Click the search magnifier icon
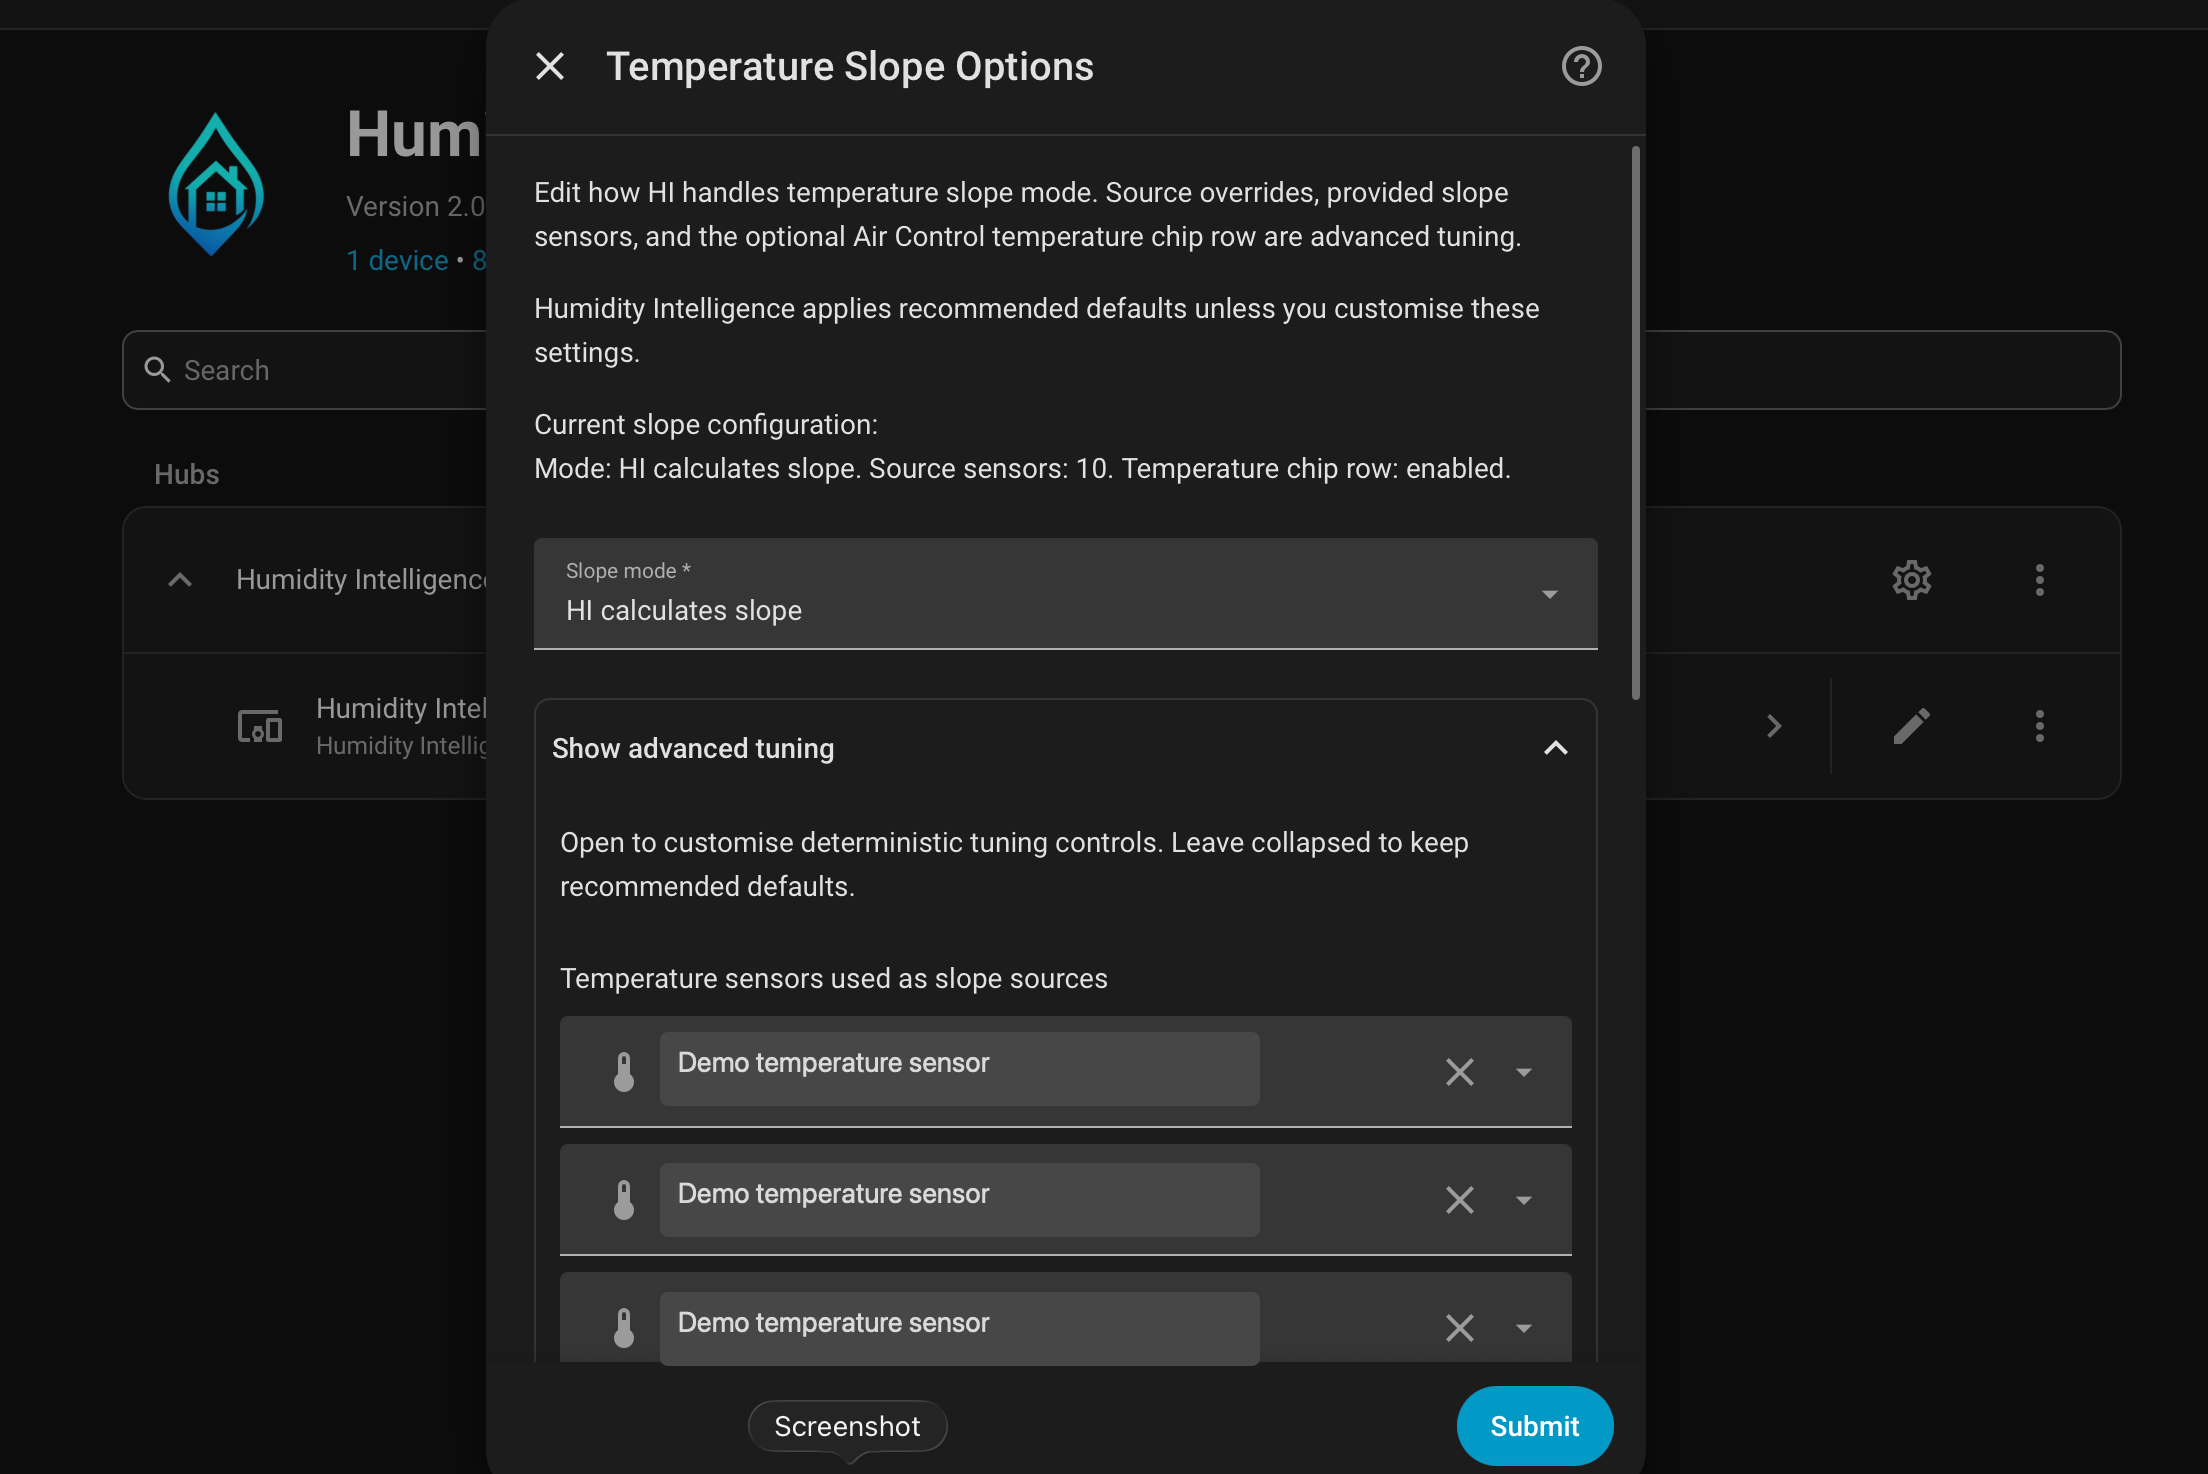 157,370
